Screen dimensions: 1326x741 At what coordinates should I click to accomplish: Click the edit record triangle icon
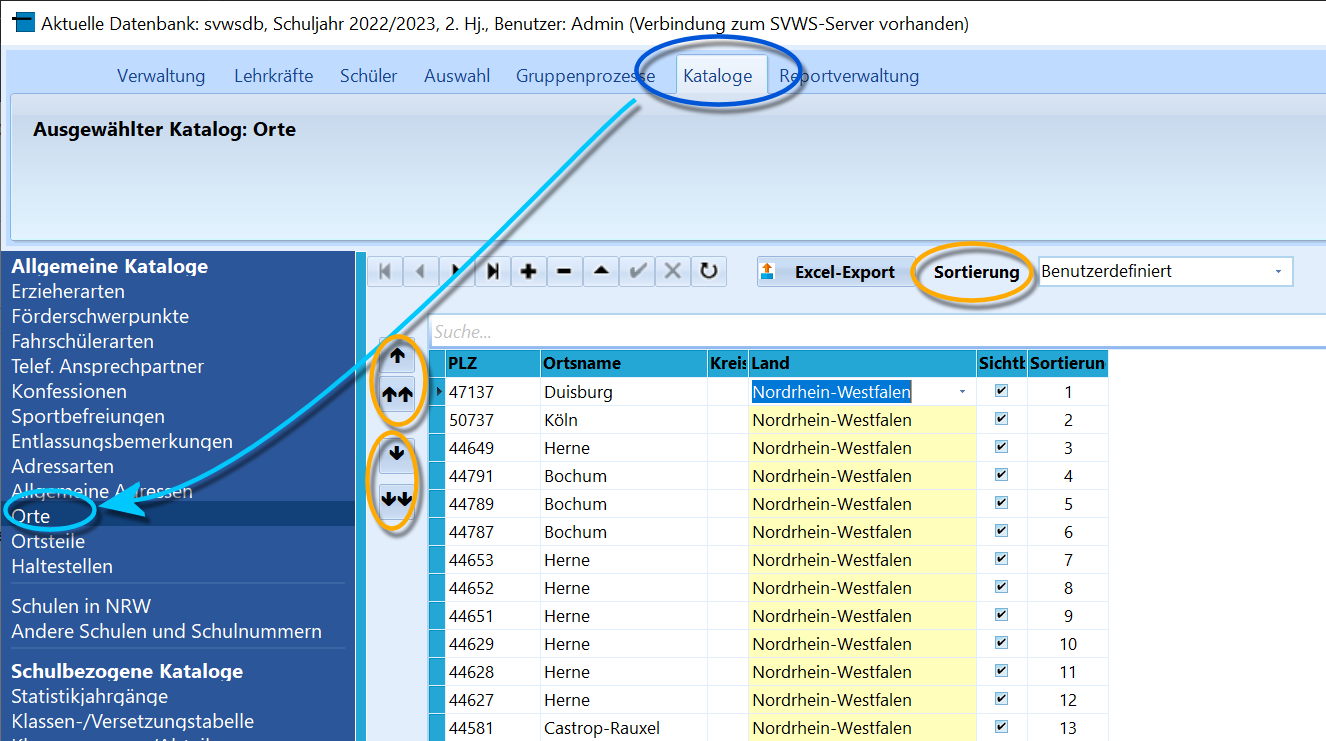click(x=600, y=271)
